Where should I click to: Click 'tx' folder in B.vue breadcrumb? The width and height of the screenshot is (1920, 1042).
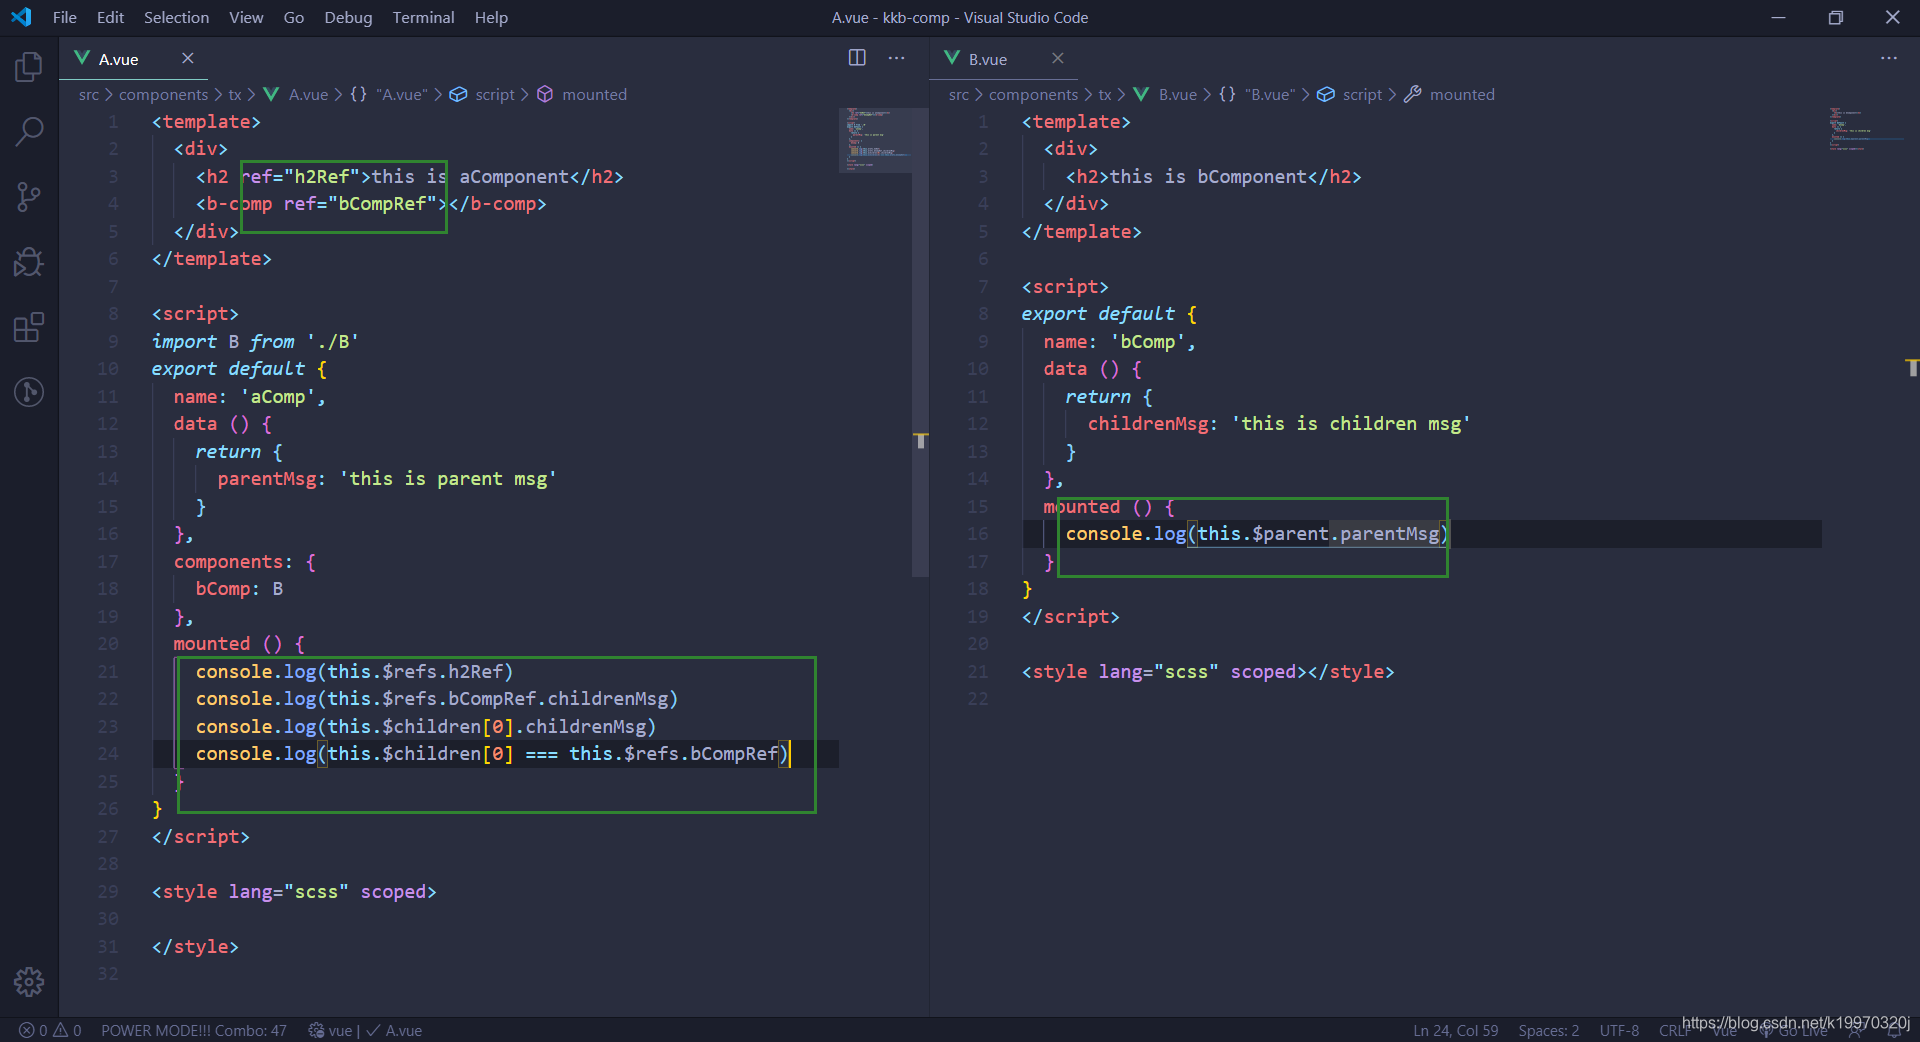1105,94
